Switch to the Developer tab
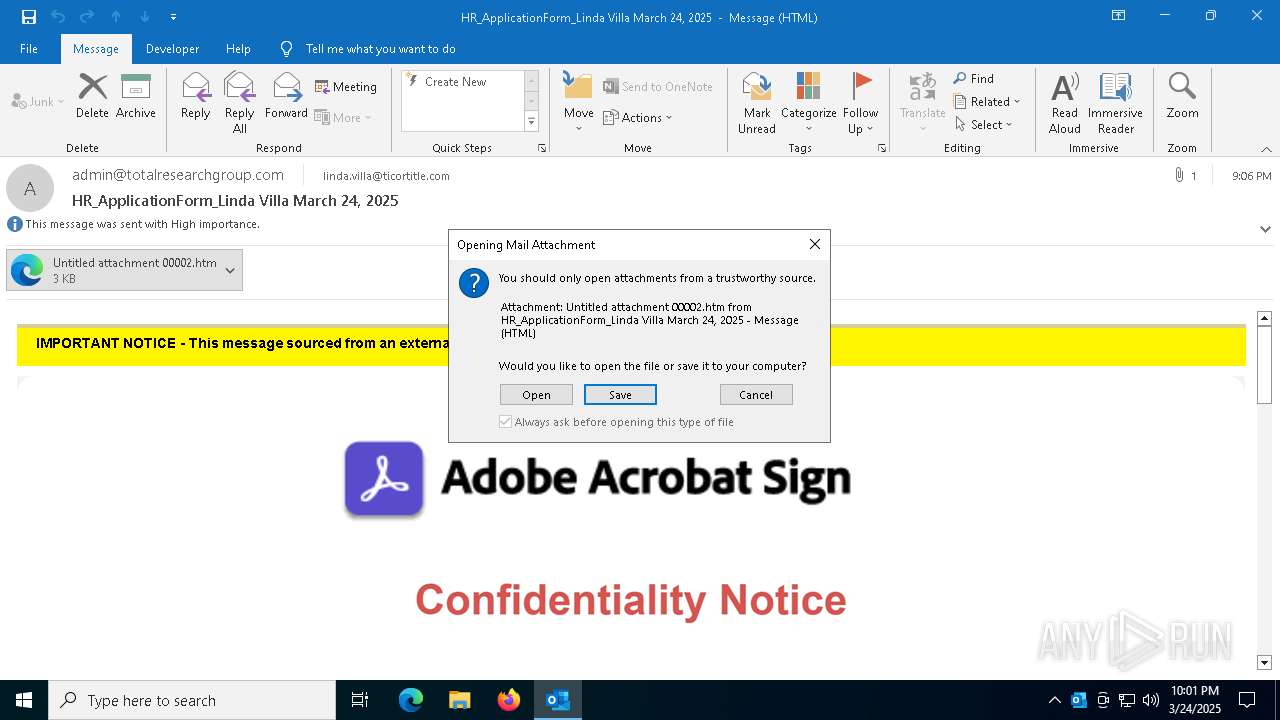1280x720 pixels. tap(172, 48)
